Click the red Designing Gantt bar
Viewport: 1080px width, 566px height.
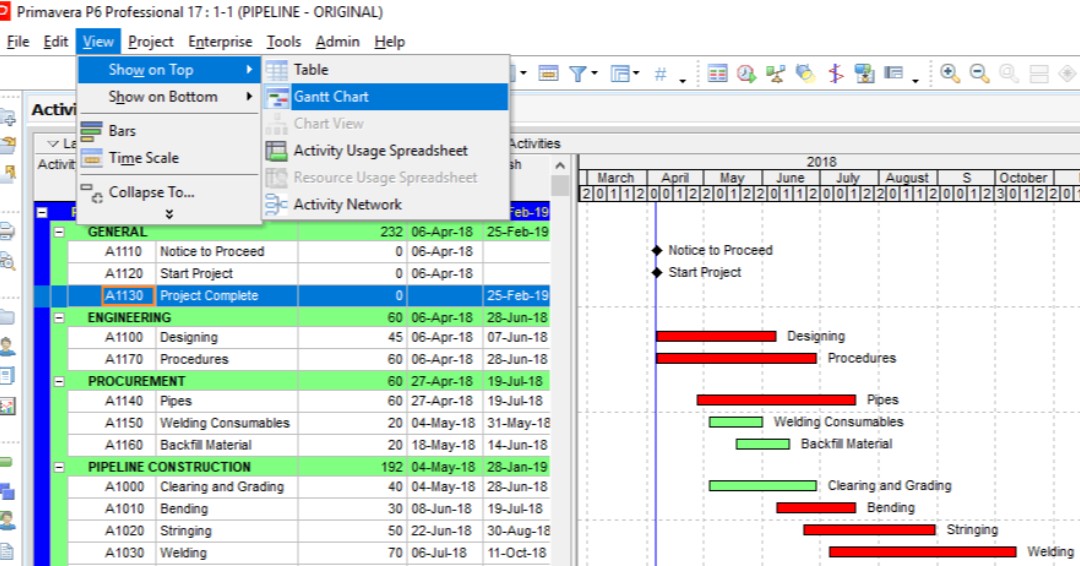pyautogui.click(x=716, y=336)
